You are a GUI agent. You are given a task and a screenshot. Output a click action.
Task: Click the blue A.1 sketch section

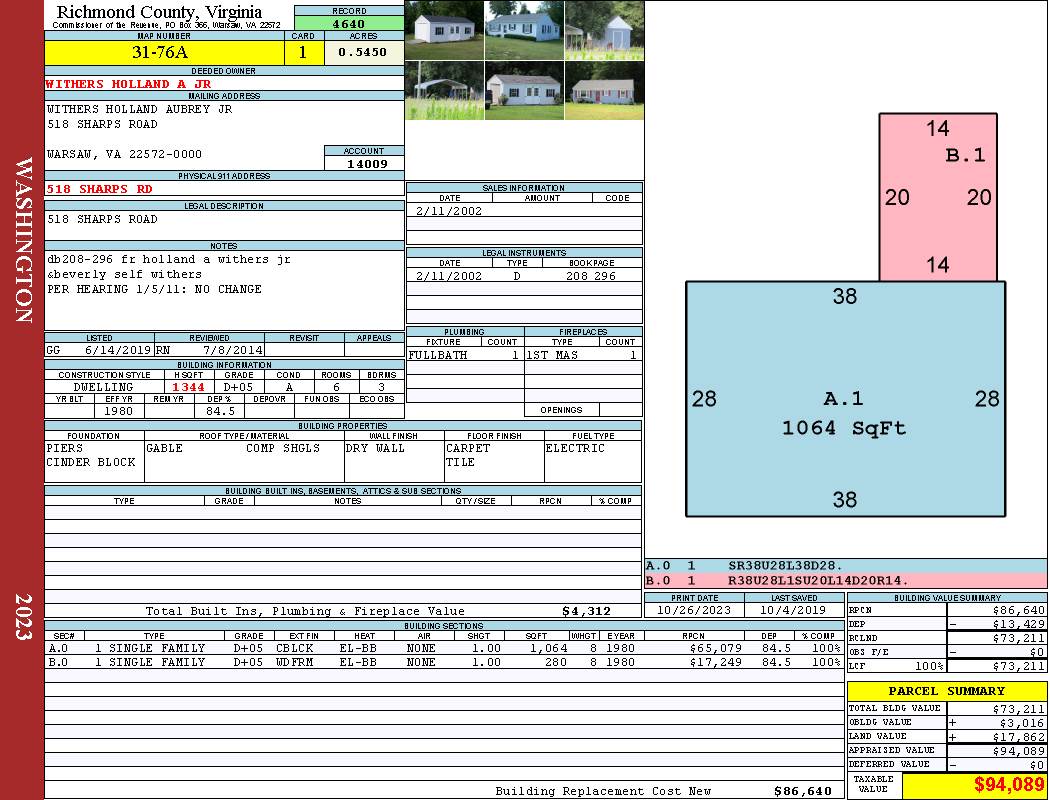click(x=845, y=399)
